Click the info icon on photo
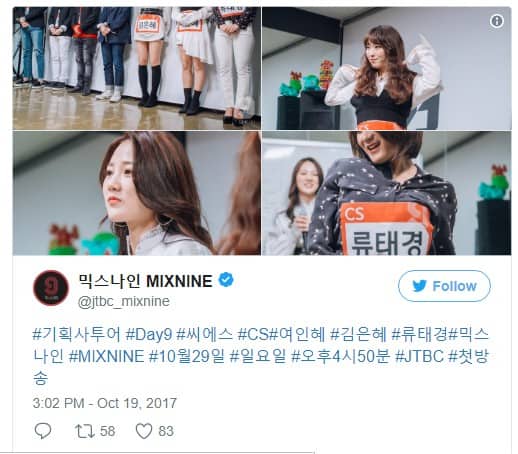The height and width of the screenshot is (454, 518). (x=497, y=21)
